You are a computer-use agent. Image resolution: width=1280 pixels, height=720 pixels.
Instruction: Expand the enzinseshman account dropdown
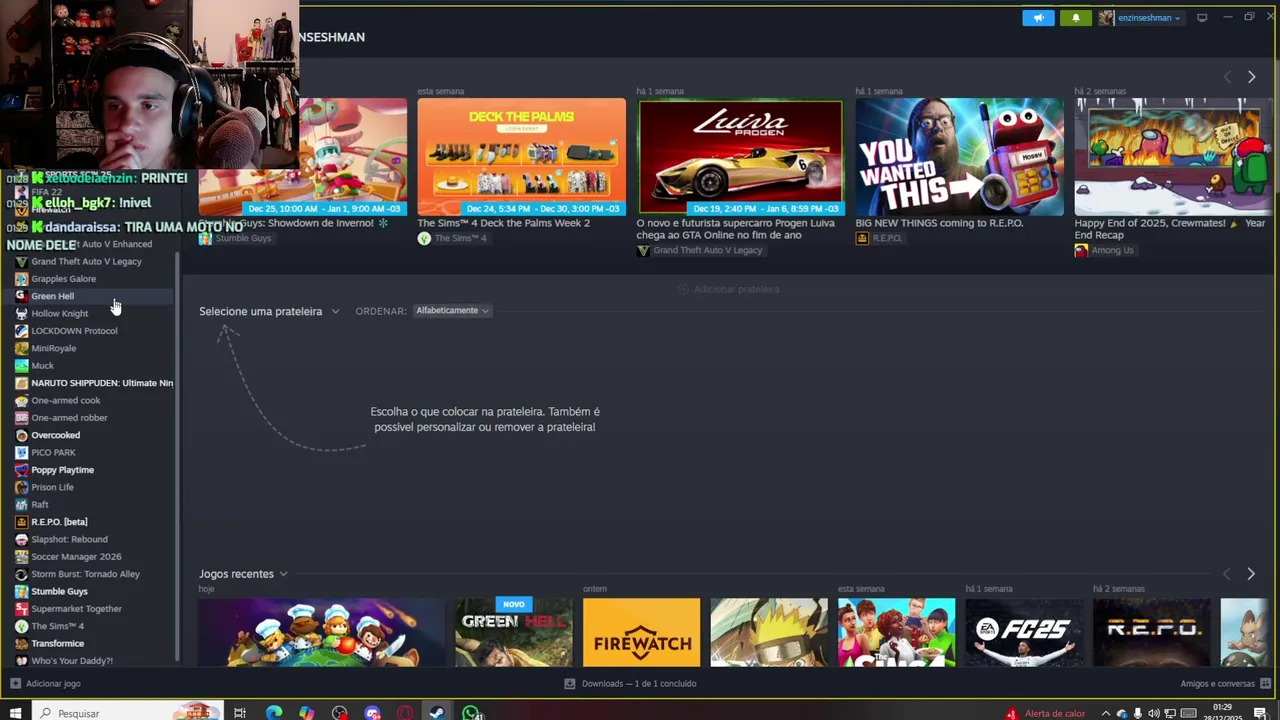pos(1140,18)
